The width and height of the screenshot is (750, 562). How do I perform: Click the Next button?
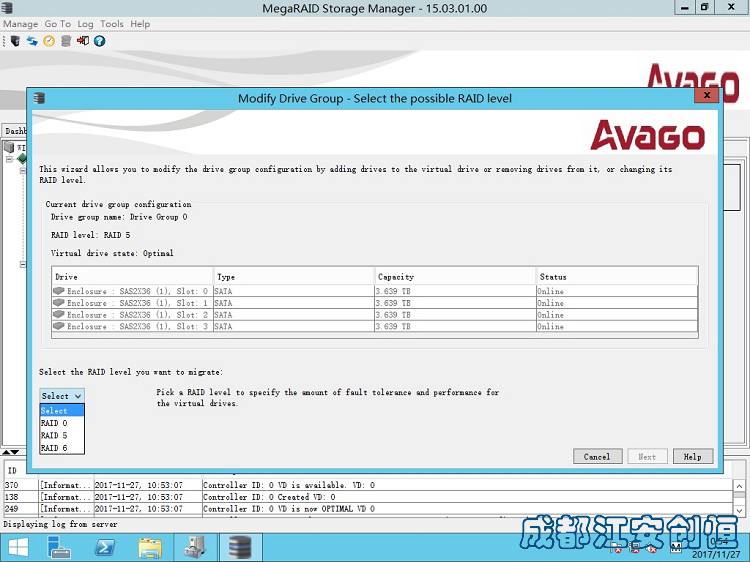[647, 456]
